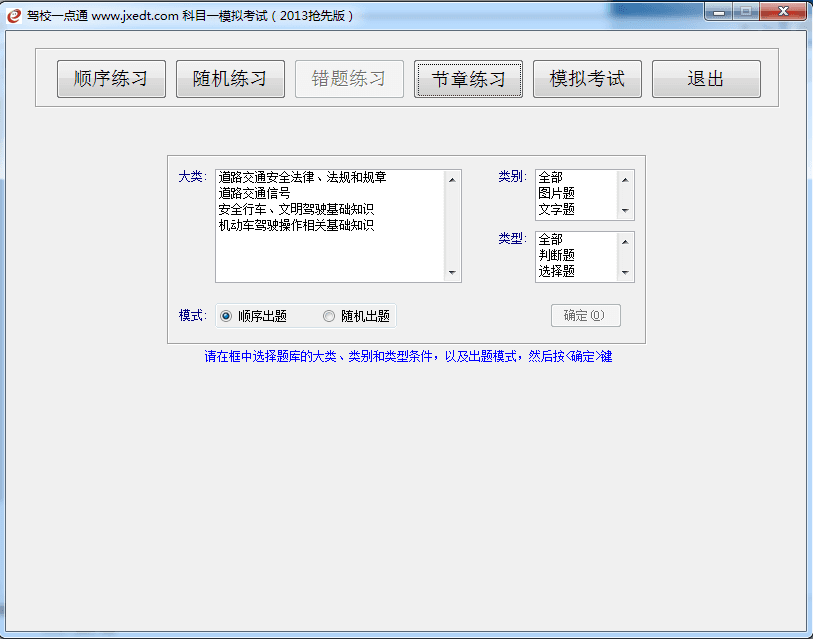Select 文字题 in the 类别 list
Screen dimensions: 813x639
point(557,209)
